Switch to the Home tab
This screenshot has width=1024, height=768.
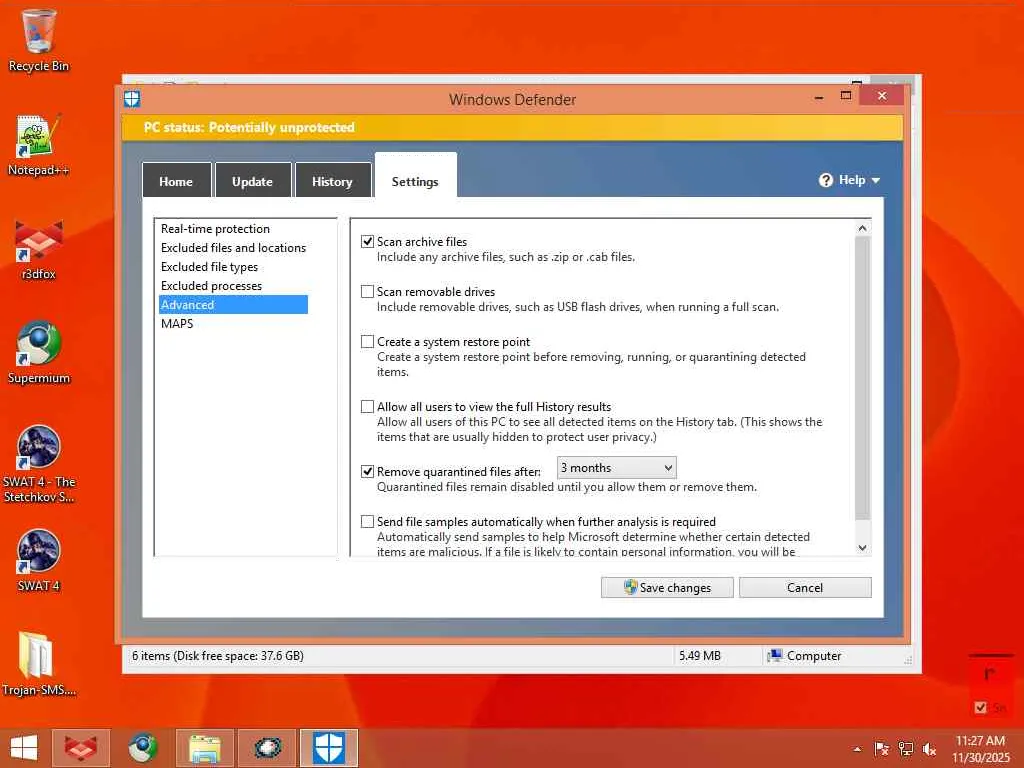tap(176, 180)
